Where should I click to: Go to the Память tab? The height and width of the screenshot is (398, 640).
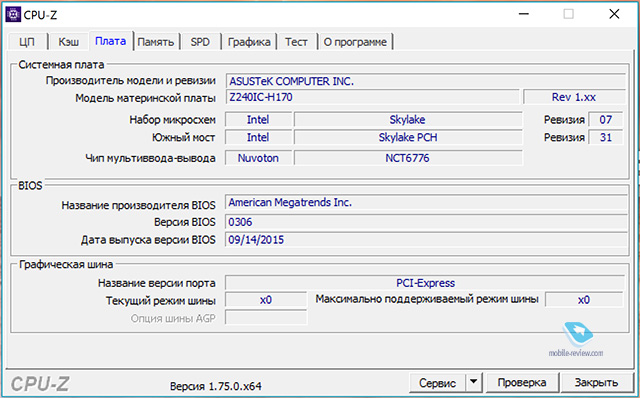[156, 42]
